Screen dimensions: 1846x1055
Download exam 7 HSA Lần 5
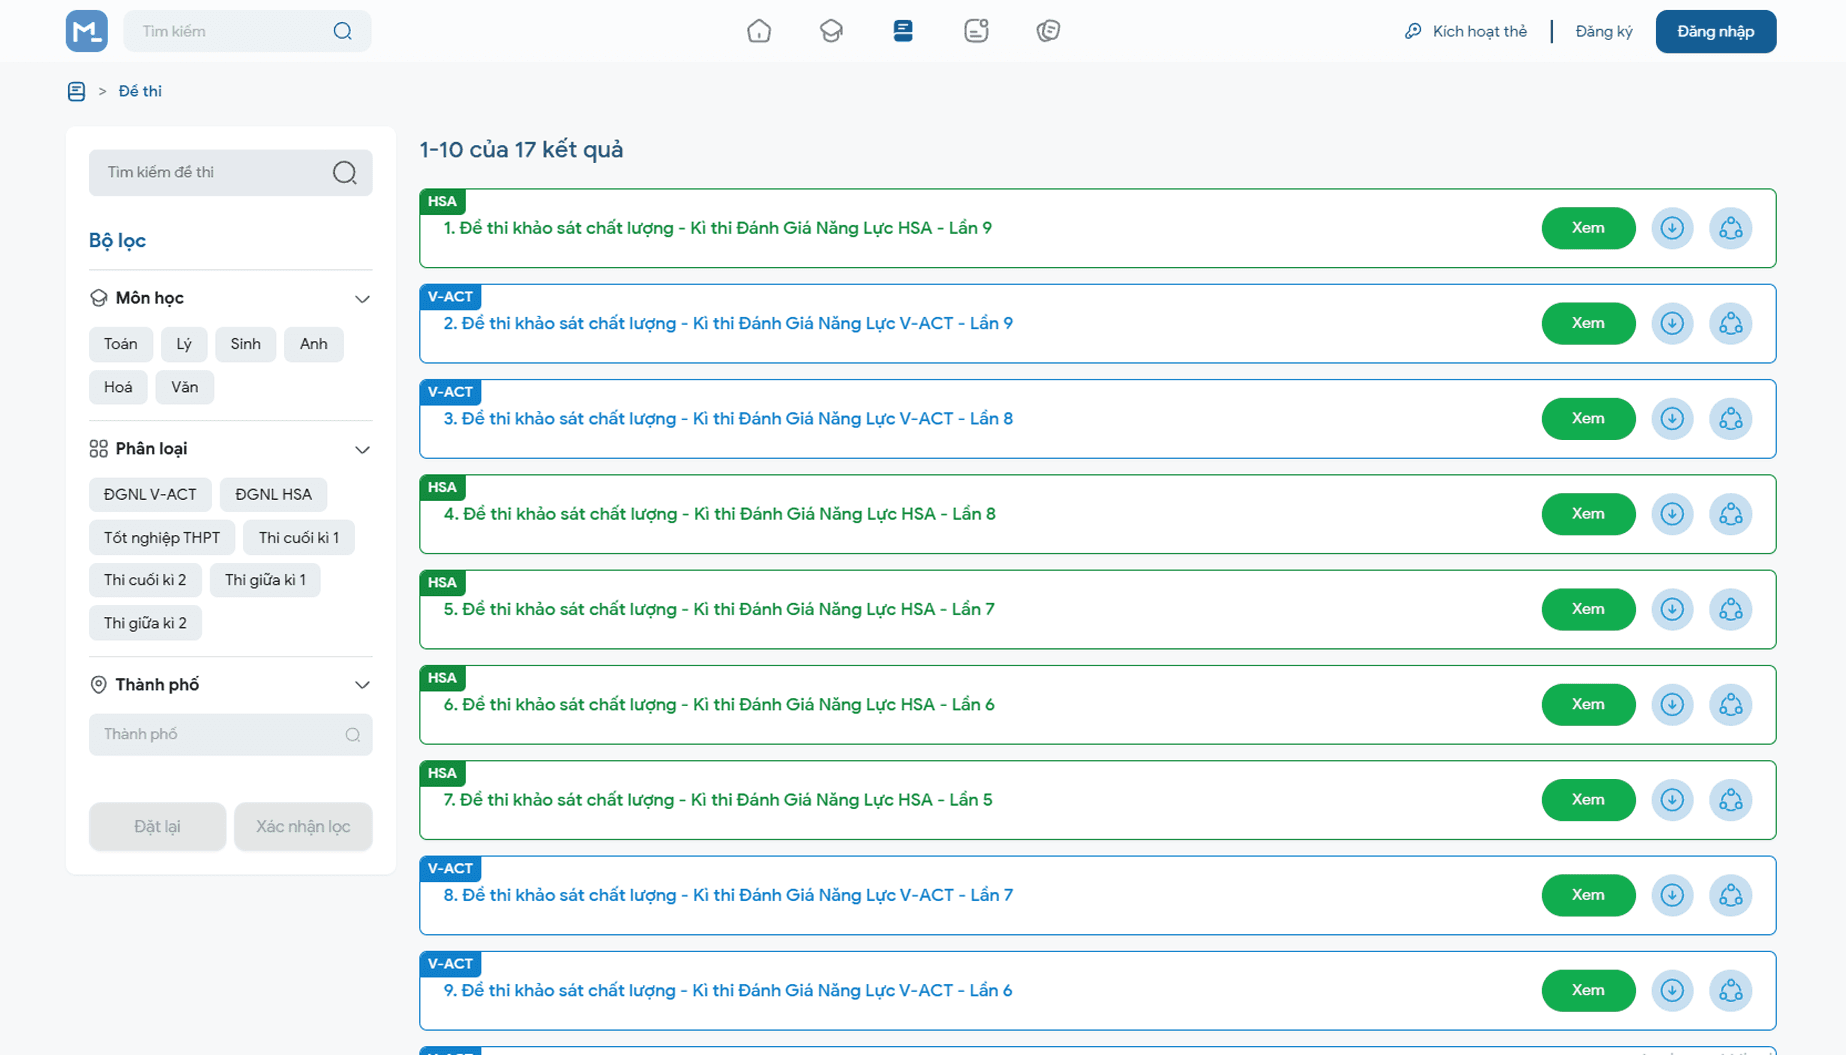click(x=1672, y=800)
